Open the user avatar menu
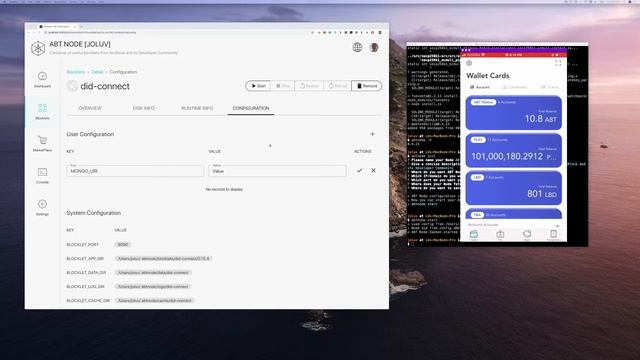The image size is (640, 360). tap(374, 47)
